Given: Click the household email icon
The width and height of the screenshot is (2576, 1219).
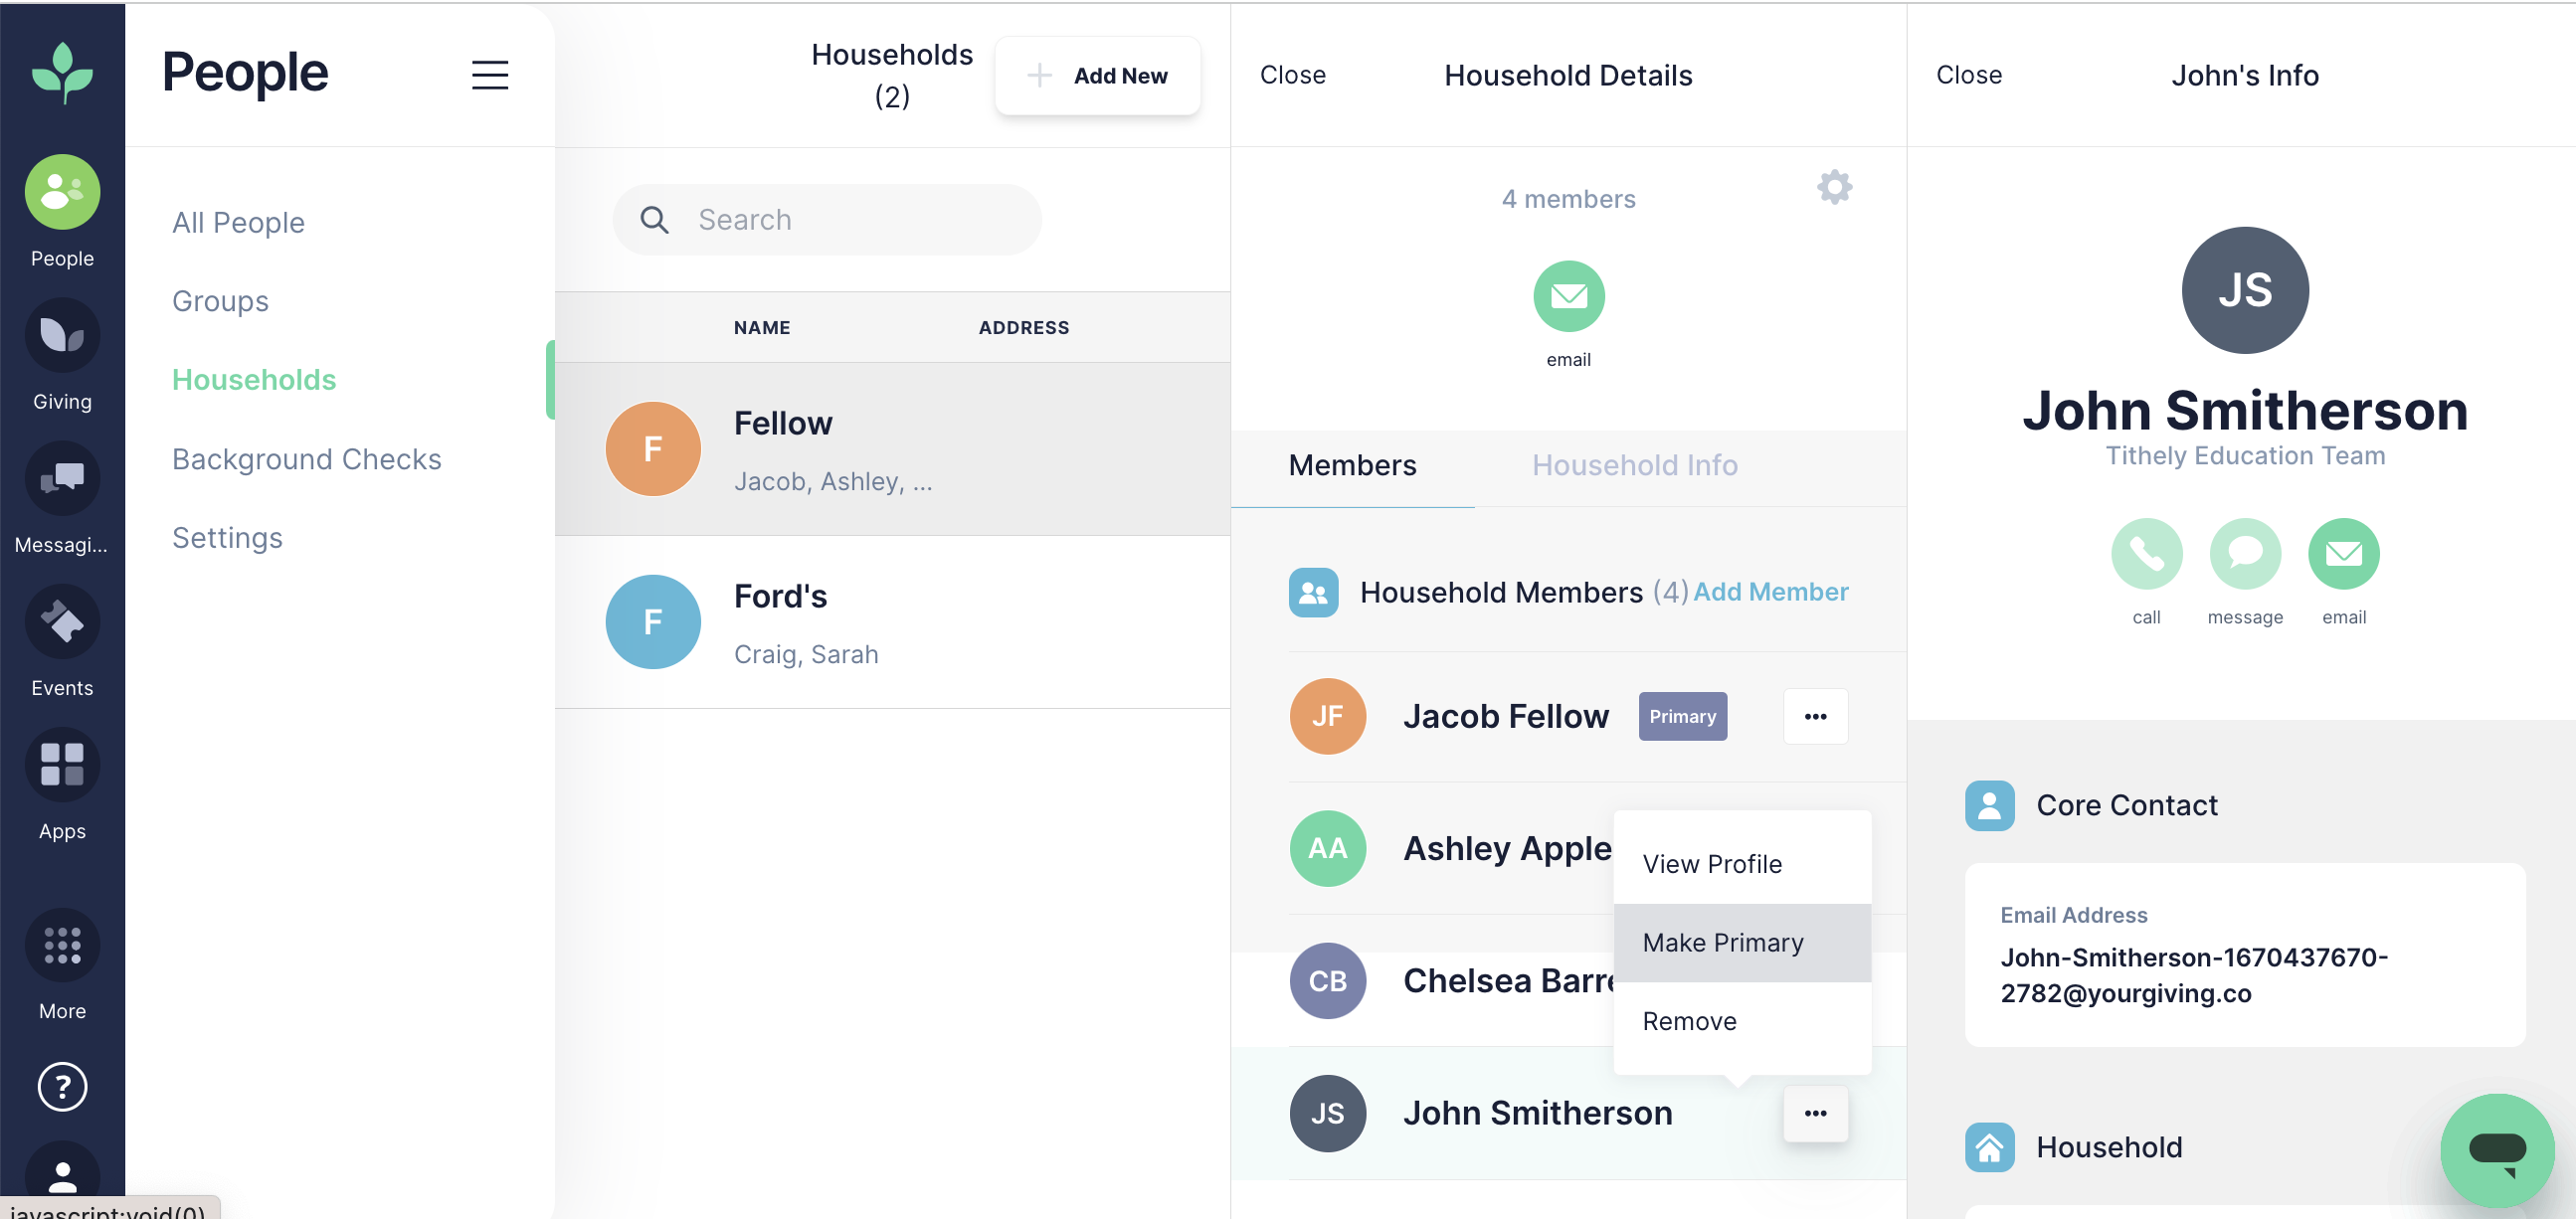Looking at the screenshot, I should [x=1567, y=296].
